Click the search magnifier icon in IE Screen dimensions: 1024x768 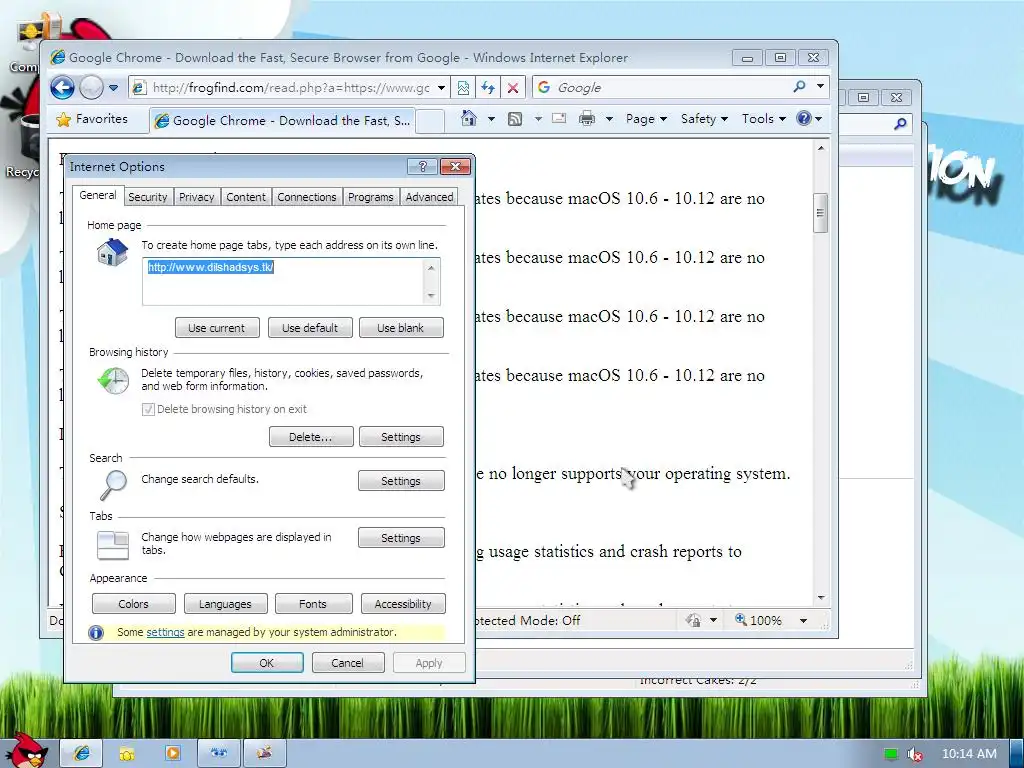coord(799,86)
